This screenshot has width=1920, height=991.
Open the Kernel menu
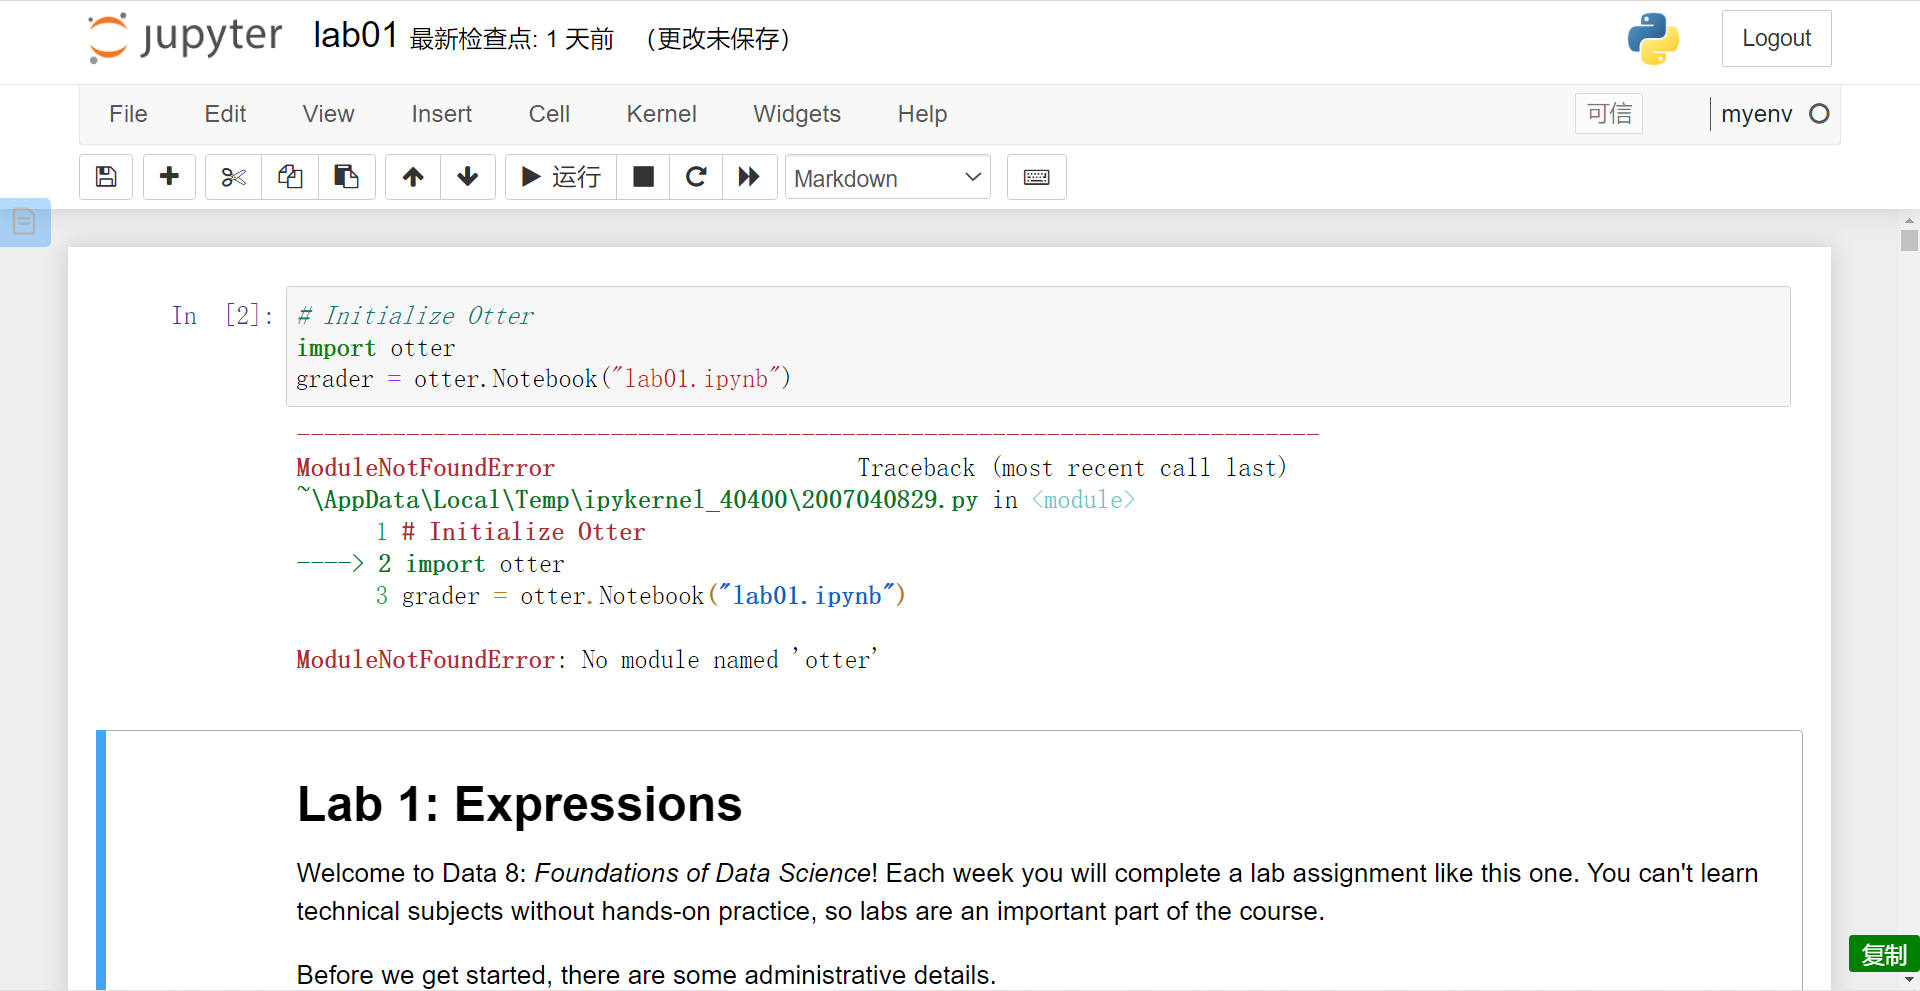click(661, 114)
